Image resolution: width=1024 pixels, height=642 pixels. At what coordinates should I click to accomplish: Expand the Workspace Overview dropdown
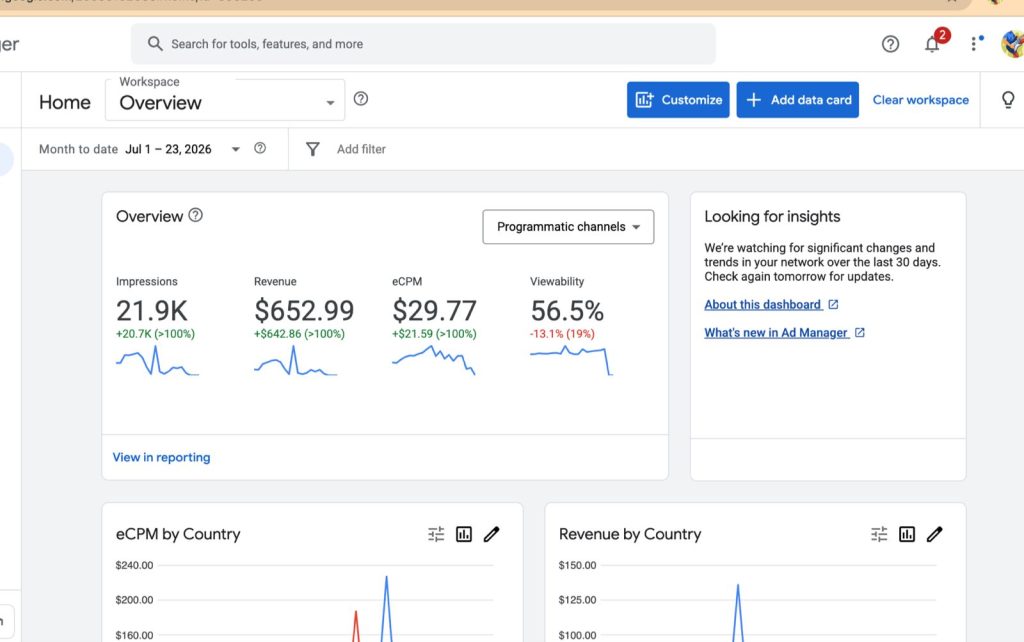(x=225, y=99)
